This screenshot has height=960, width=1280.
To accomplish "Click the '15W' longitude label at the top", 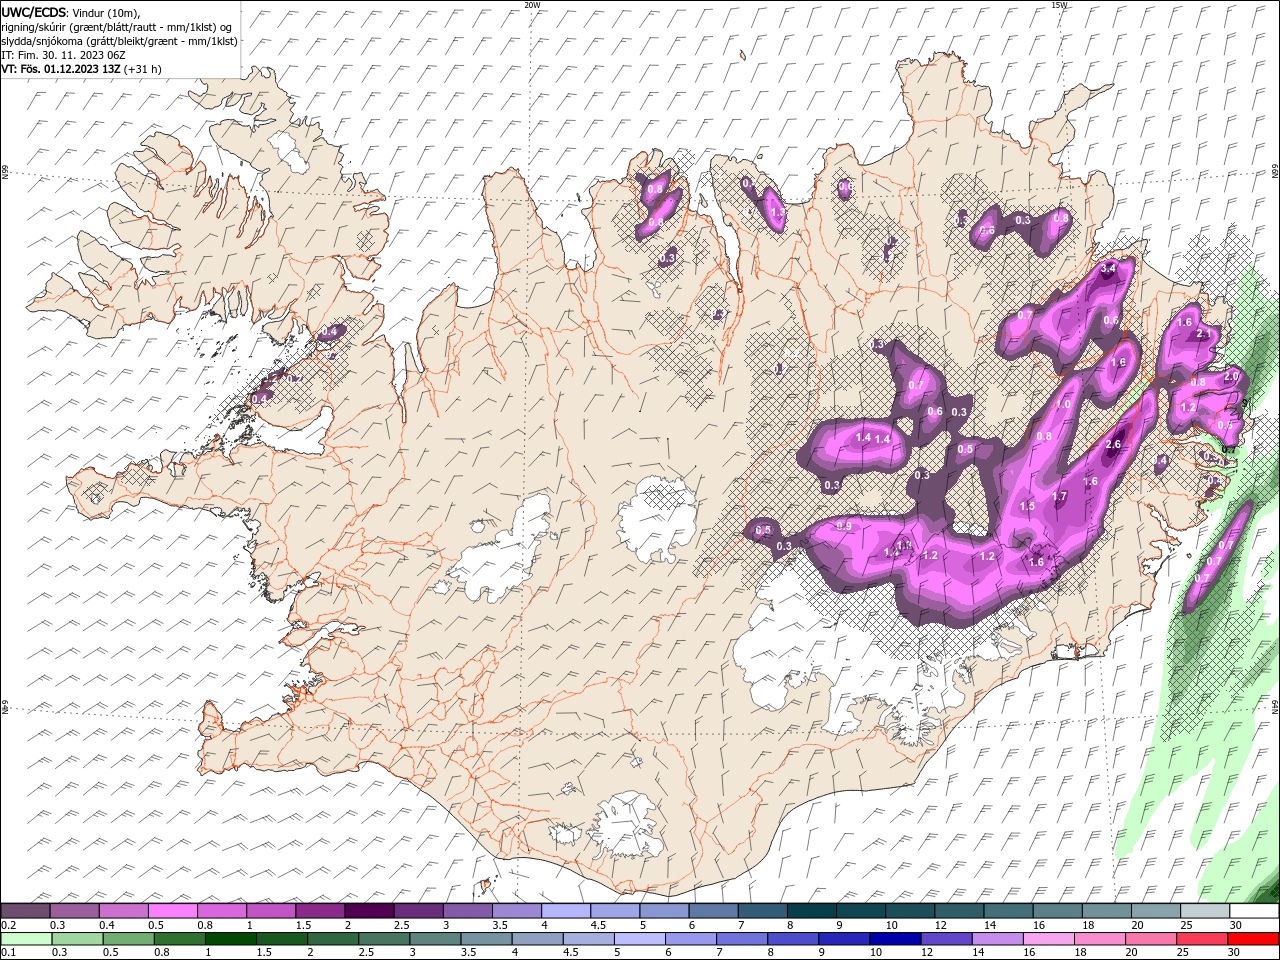I will coord(1059,5).
